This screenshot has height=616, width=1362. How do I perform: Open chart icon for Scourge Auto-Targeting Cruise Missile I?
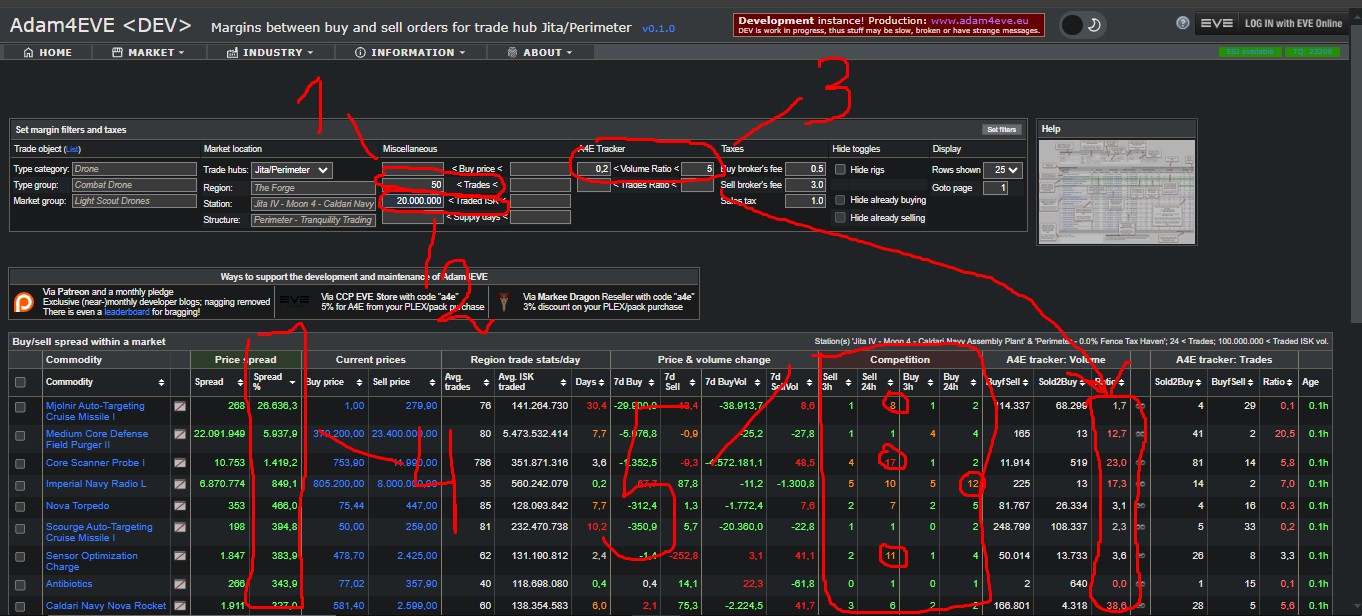coord(180,527)
